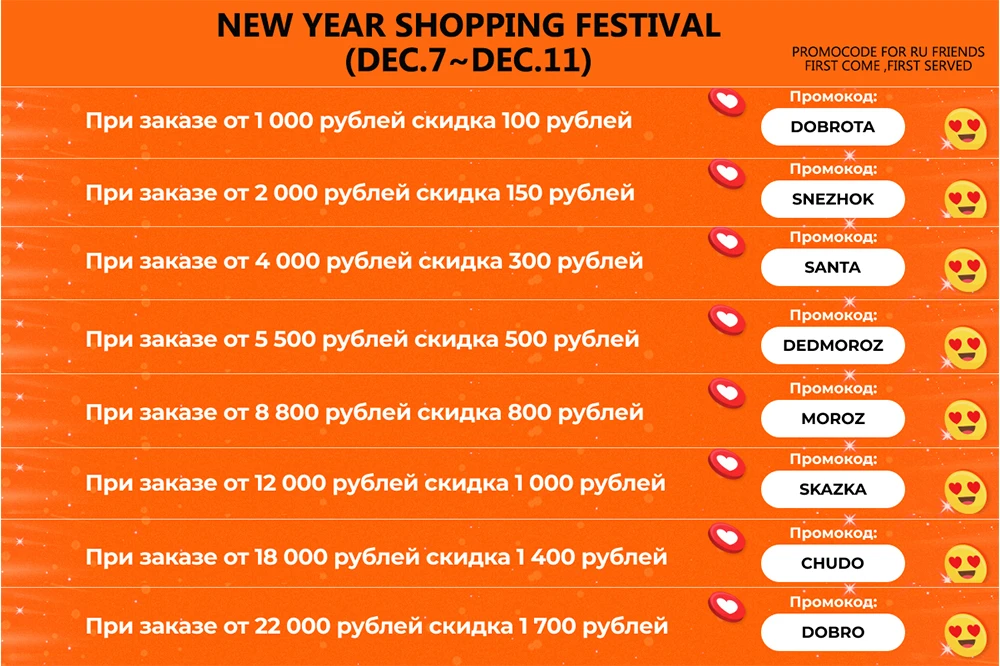Pick the CHUDO promocode button
1000x666 pixels.
click(x=832, y=563)
